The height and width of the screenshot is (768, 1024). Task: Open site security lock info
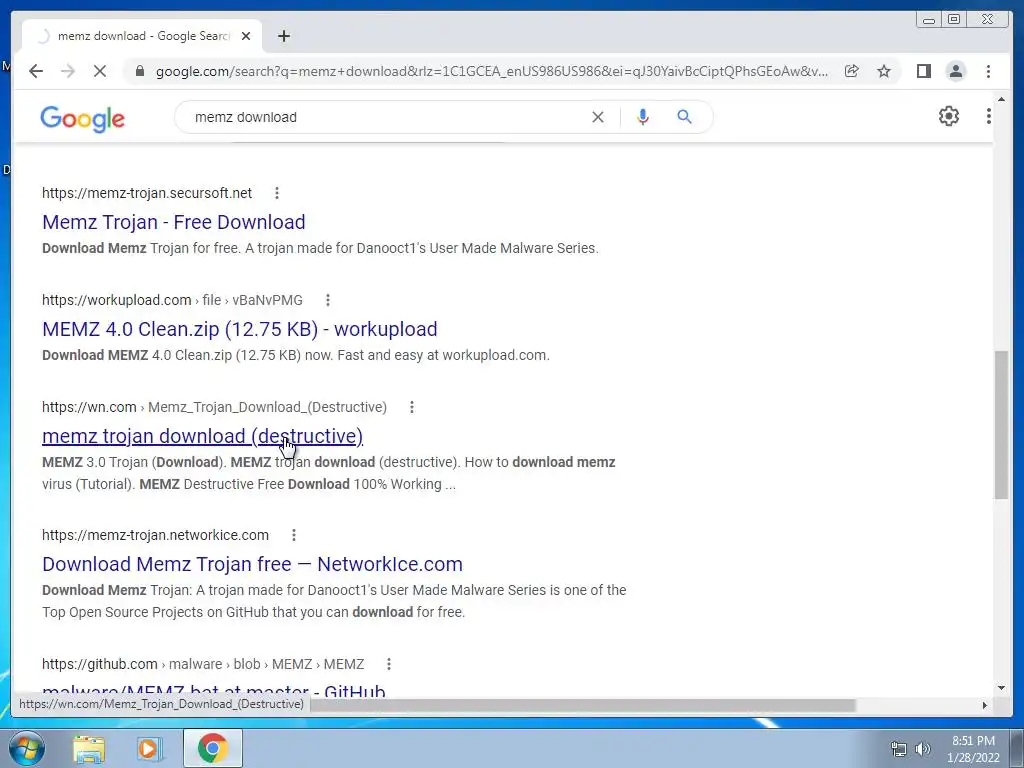[140, 71]
